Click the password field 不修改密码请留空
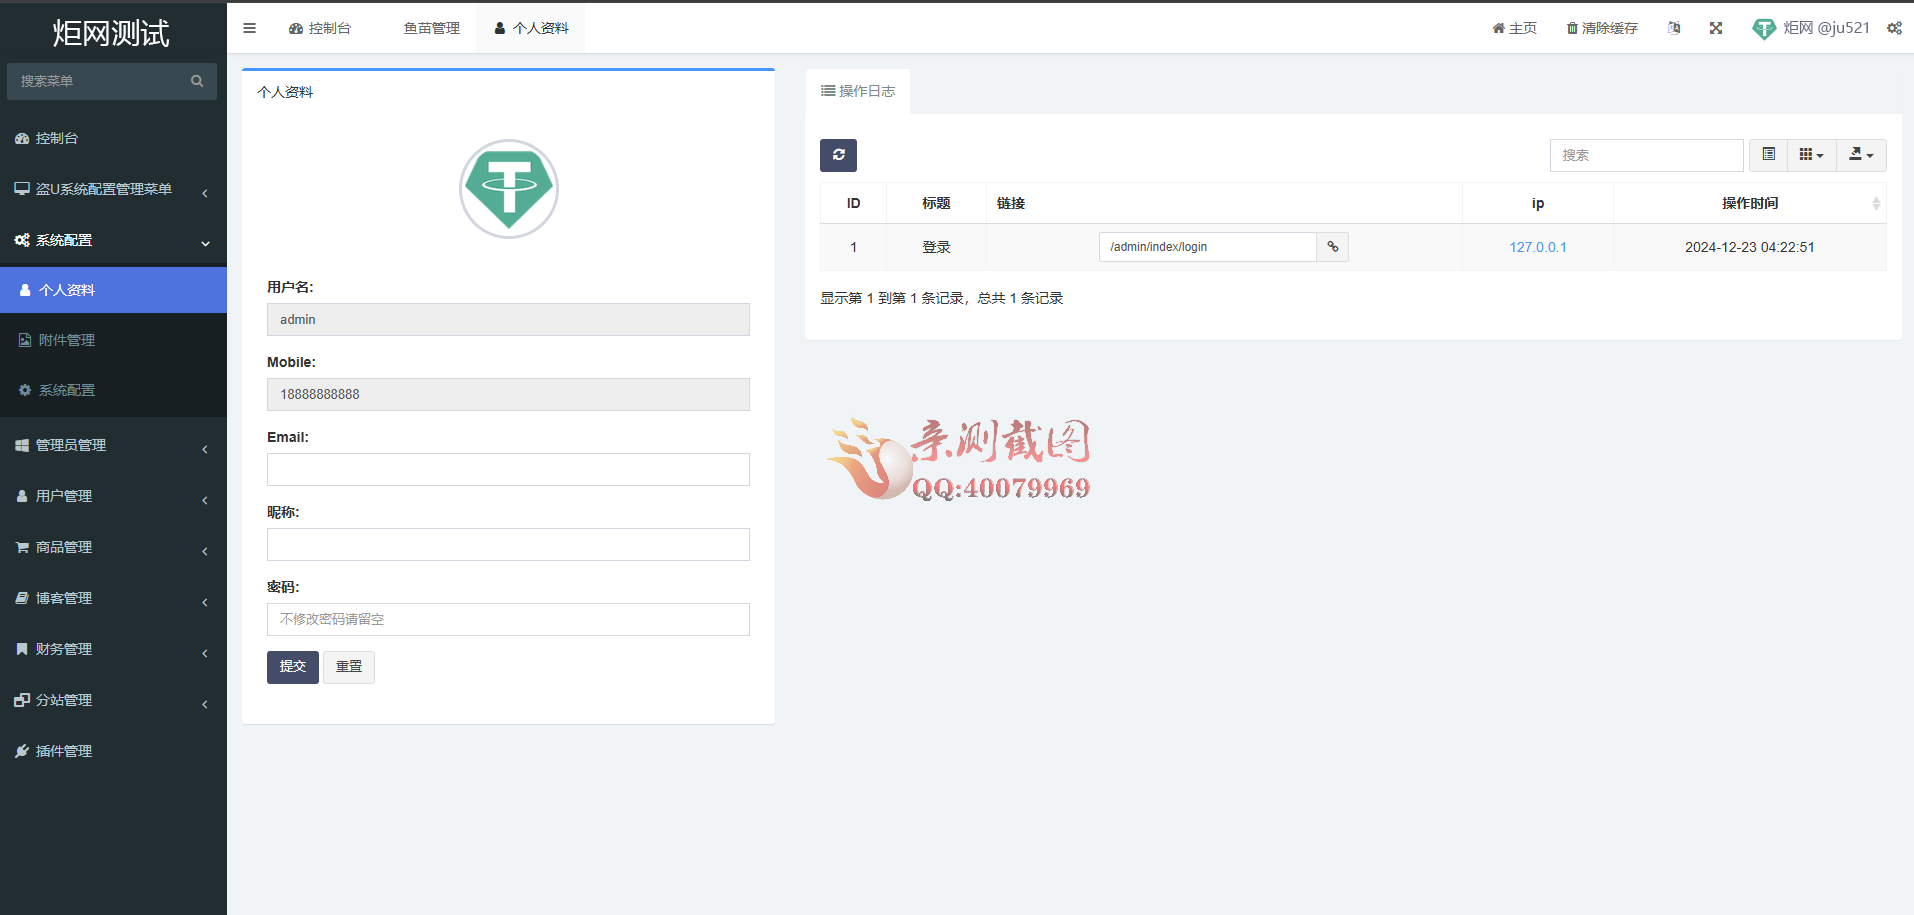The image size is (1914, 915). (508, 619)
